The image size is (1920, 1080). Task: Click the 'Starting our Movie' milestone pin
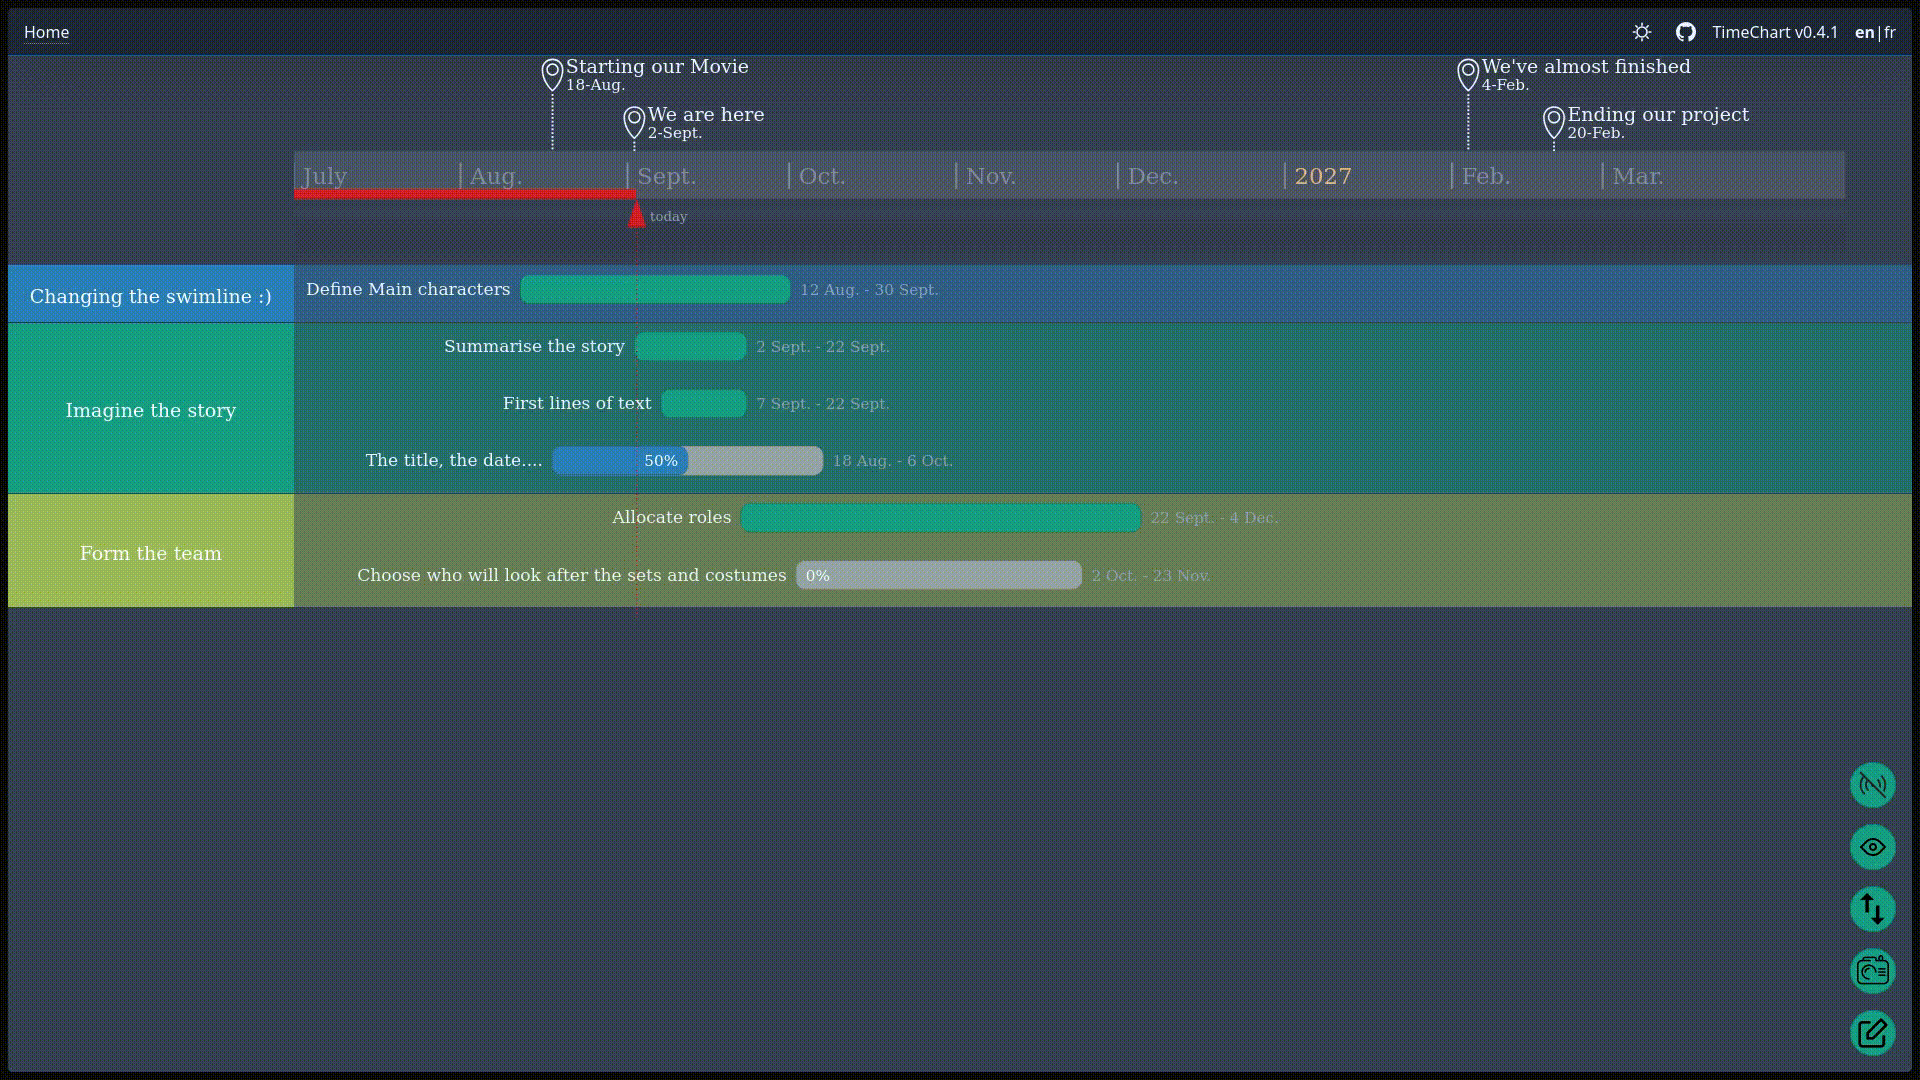point(552,74)
